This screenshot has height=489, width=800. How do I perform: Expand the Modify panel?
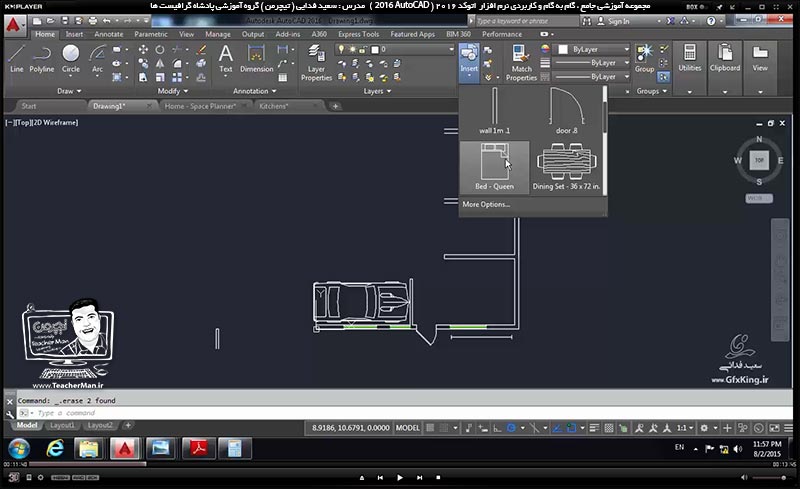172,91
